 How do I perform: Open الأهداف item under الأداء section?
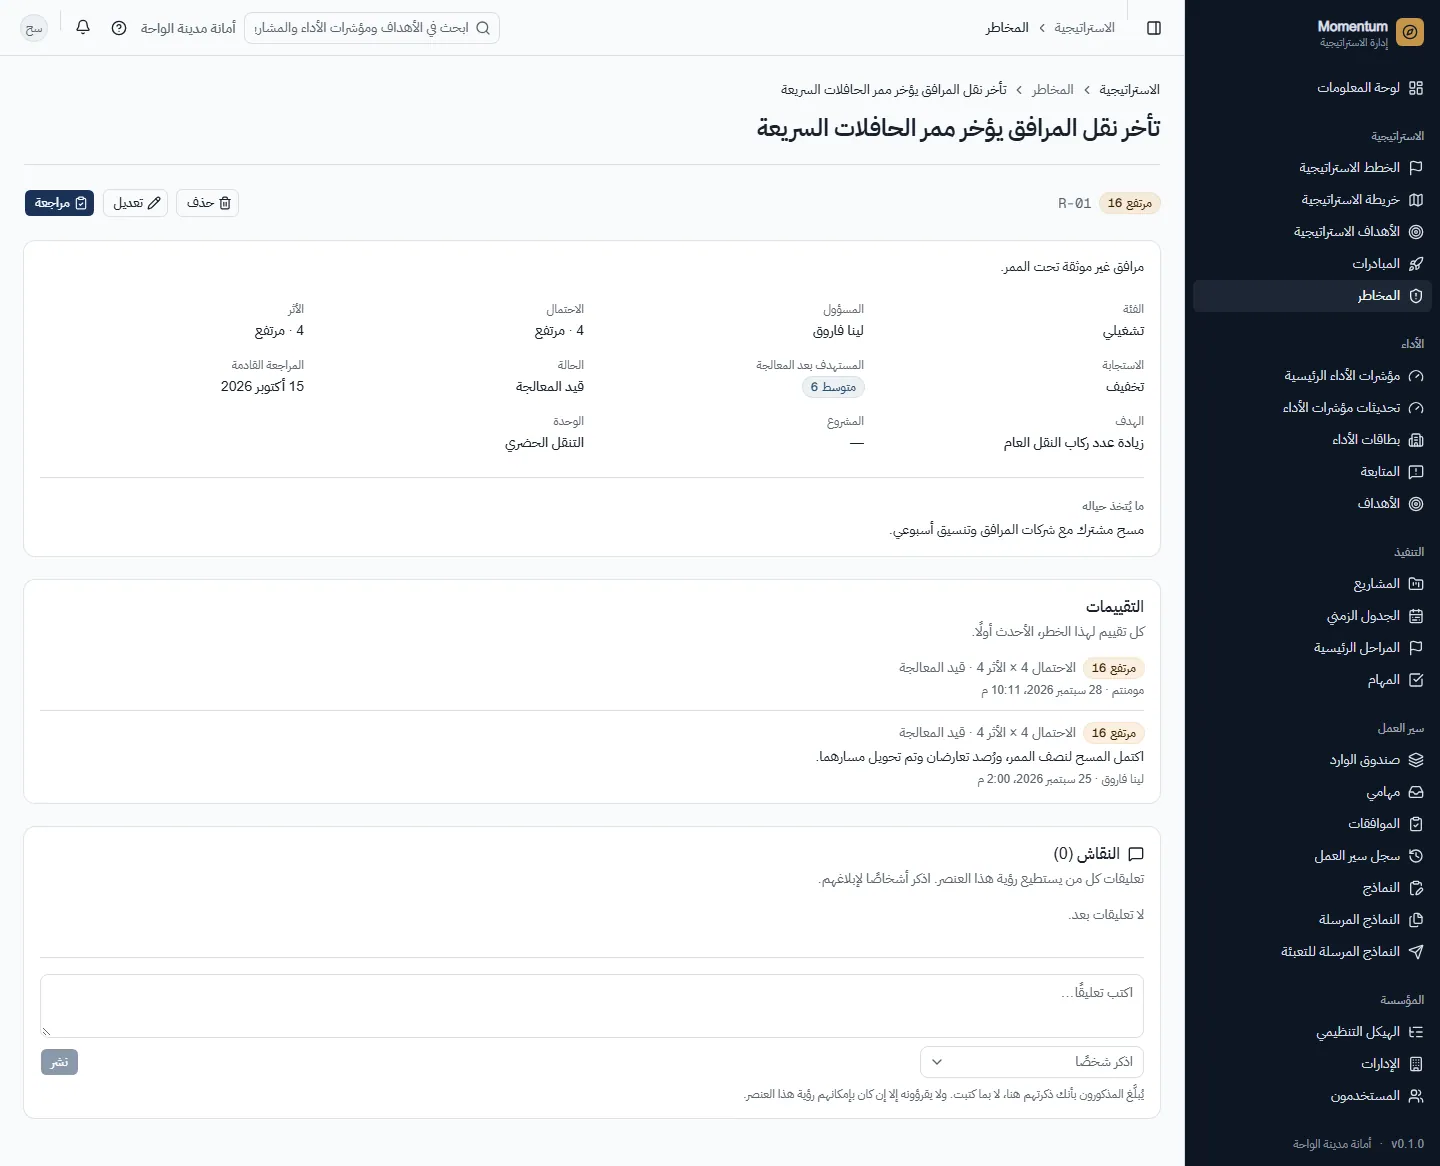pos(1312,504)
